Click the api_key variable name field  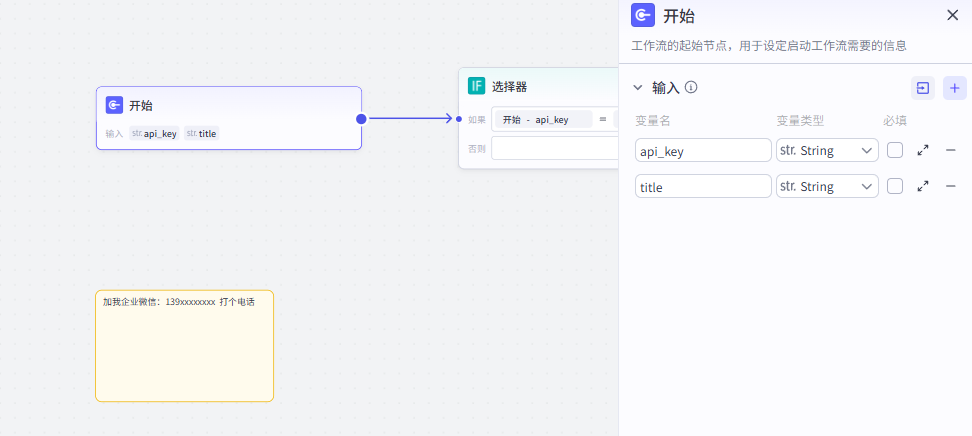703,150
